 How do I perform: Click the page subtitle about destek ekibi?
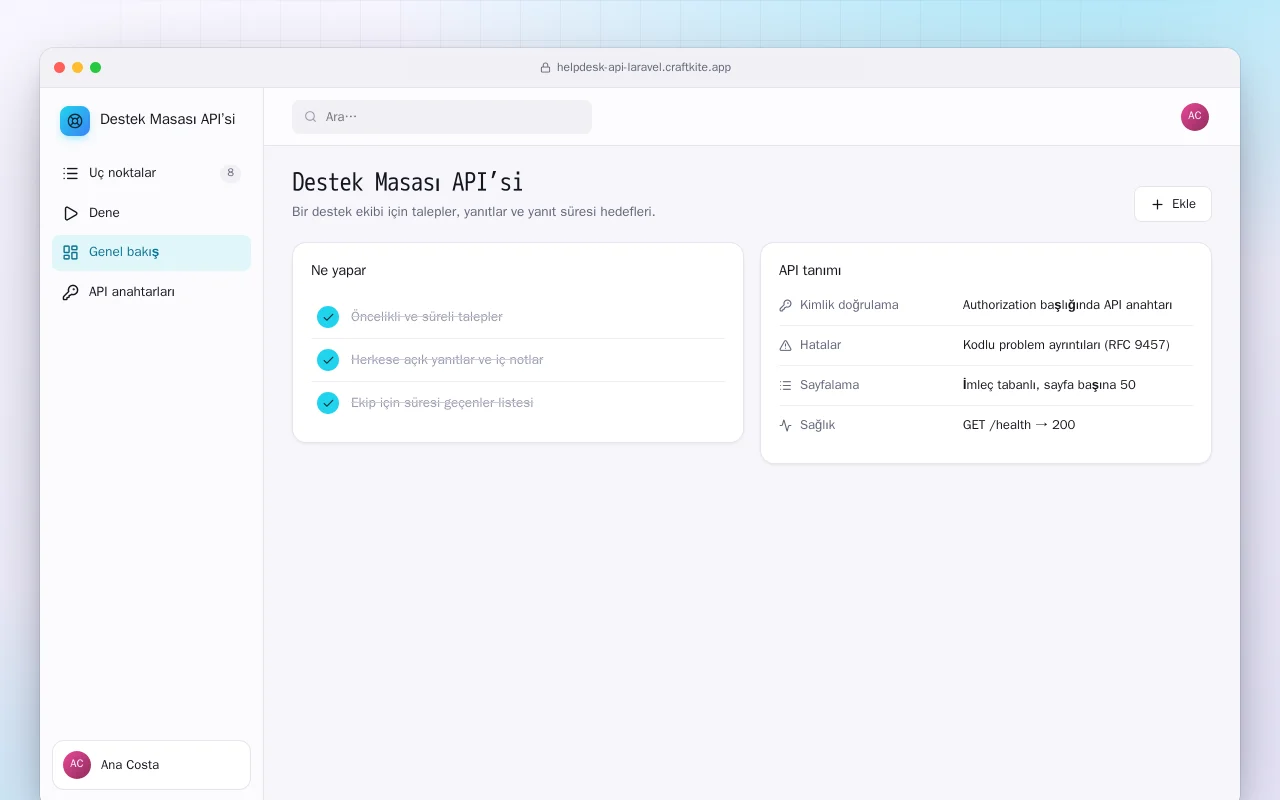coord(474,212)
